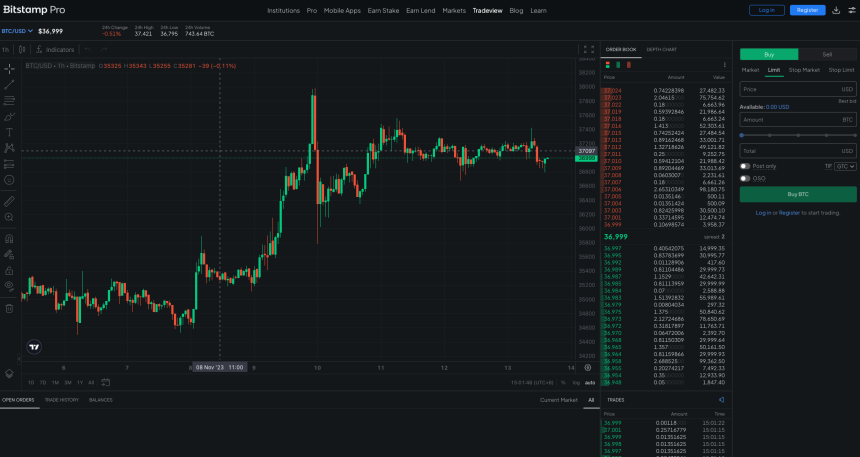Open the Indicators menu

[x=56, y=49]
